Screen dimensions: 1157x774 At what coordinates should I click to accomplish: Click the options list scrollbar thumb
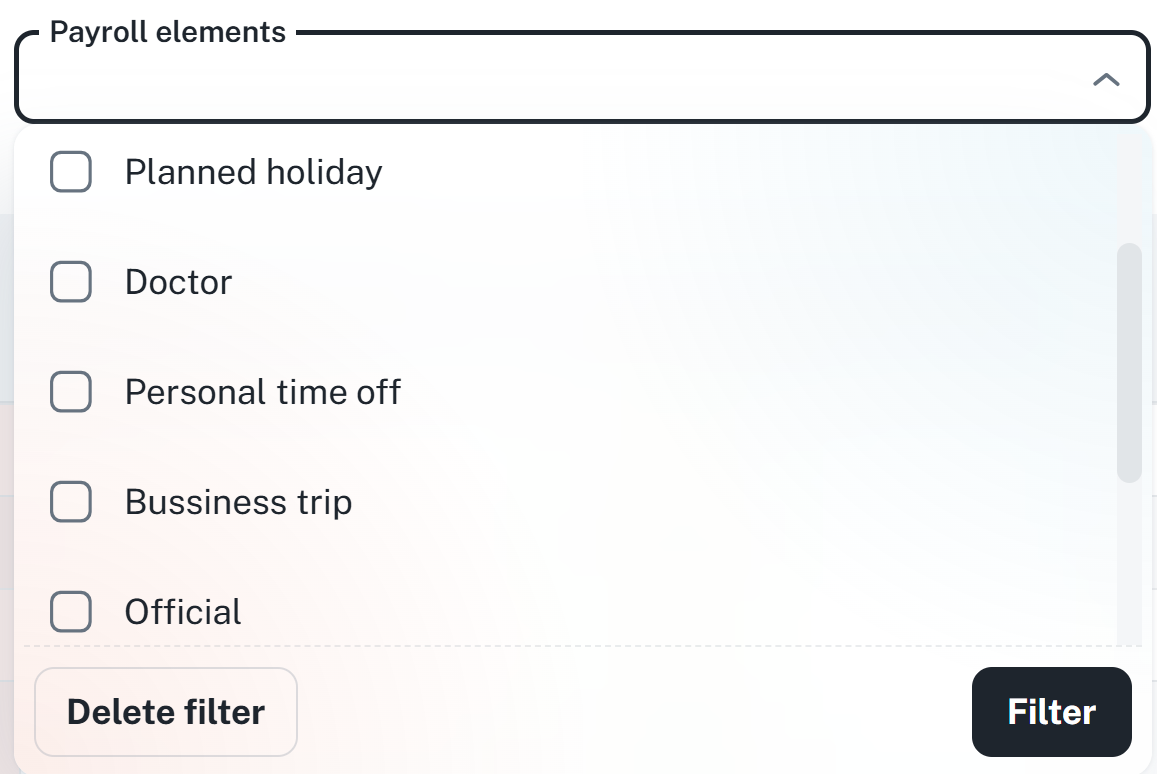1128,362
